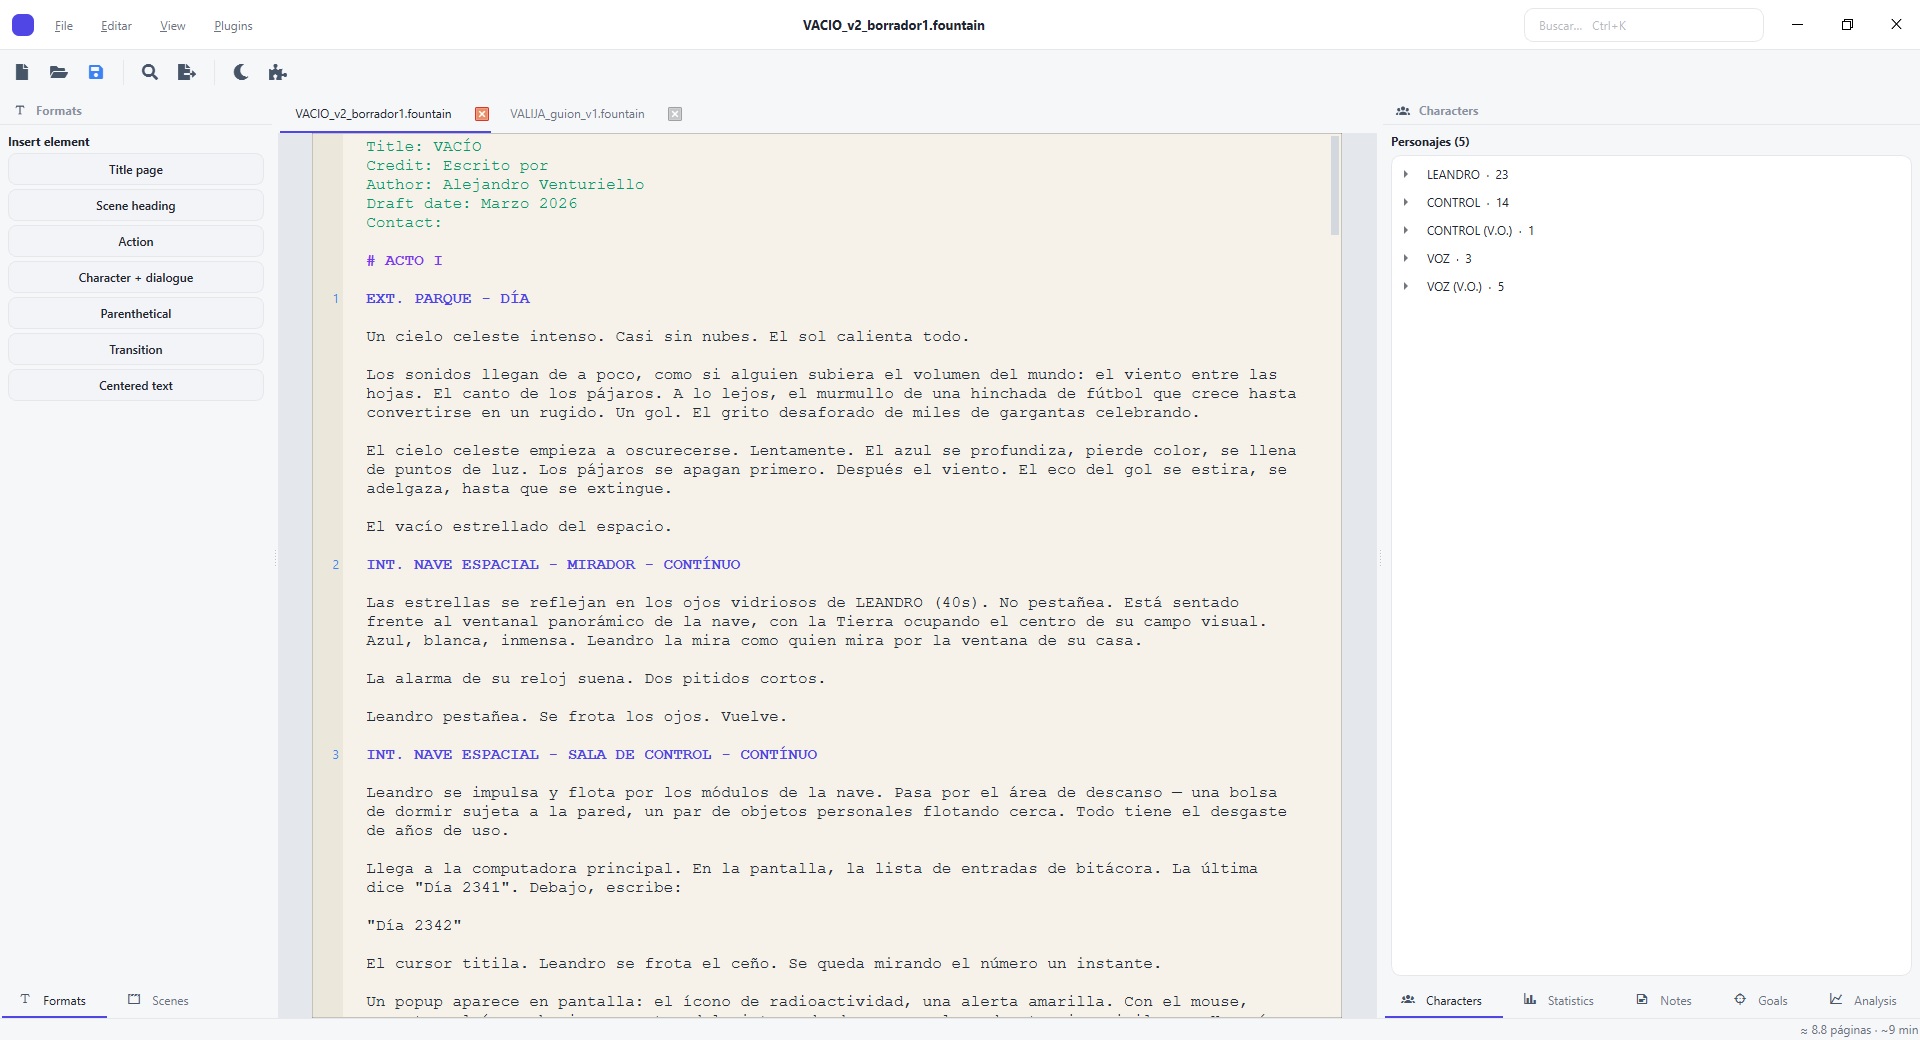
Task: Open the Notes panel tab
Action: (x=1664, y=1000)
